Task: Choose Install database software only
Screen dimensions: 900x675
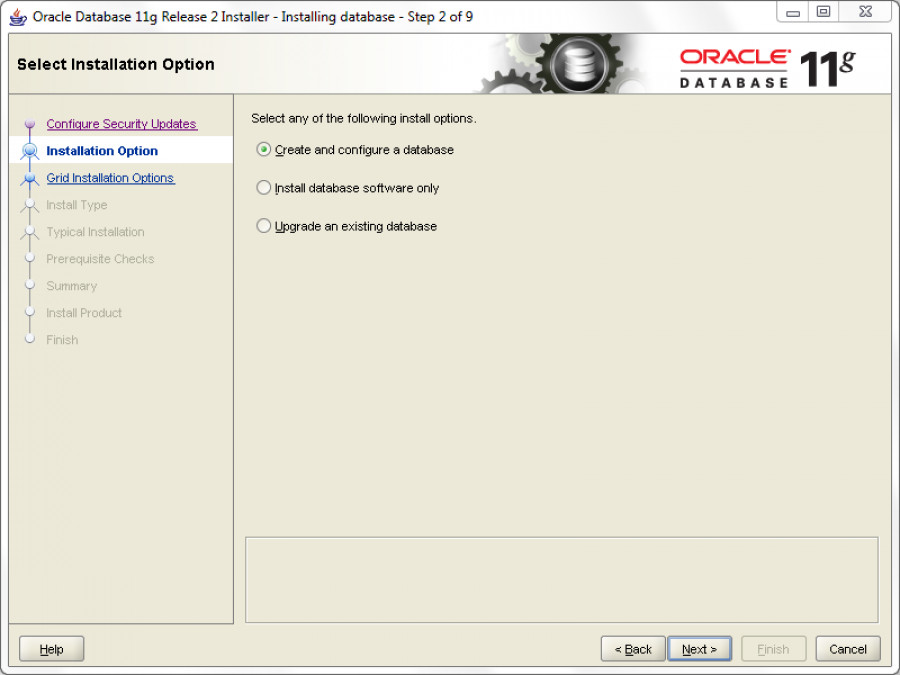Action: tap(264, 188)
